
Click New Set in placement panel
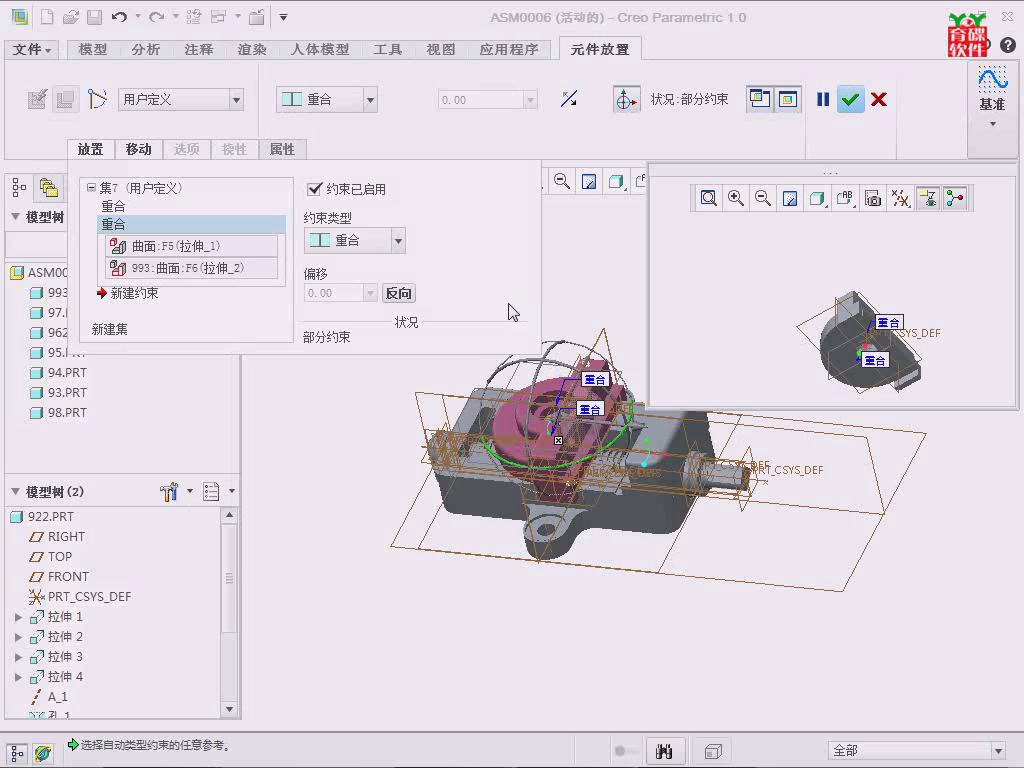pyautogui.click(x=110, y=329)
